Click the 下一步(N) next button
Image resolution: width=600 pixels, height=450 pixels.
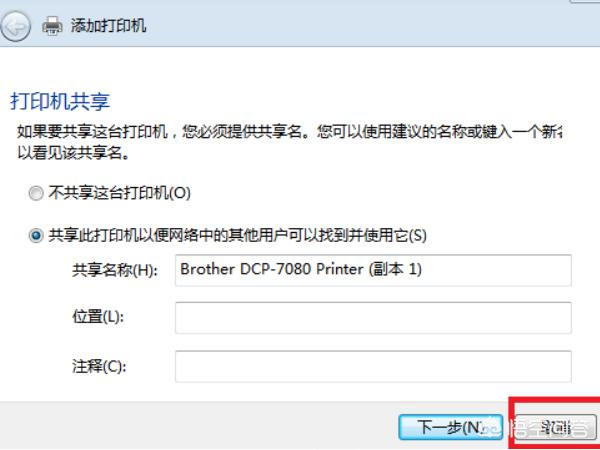coord(450,427)
